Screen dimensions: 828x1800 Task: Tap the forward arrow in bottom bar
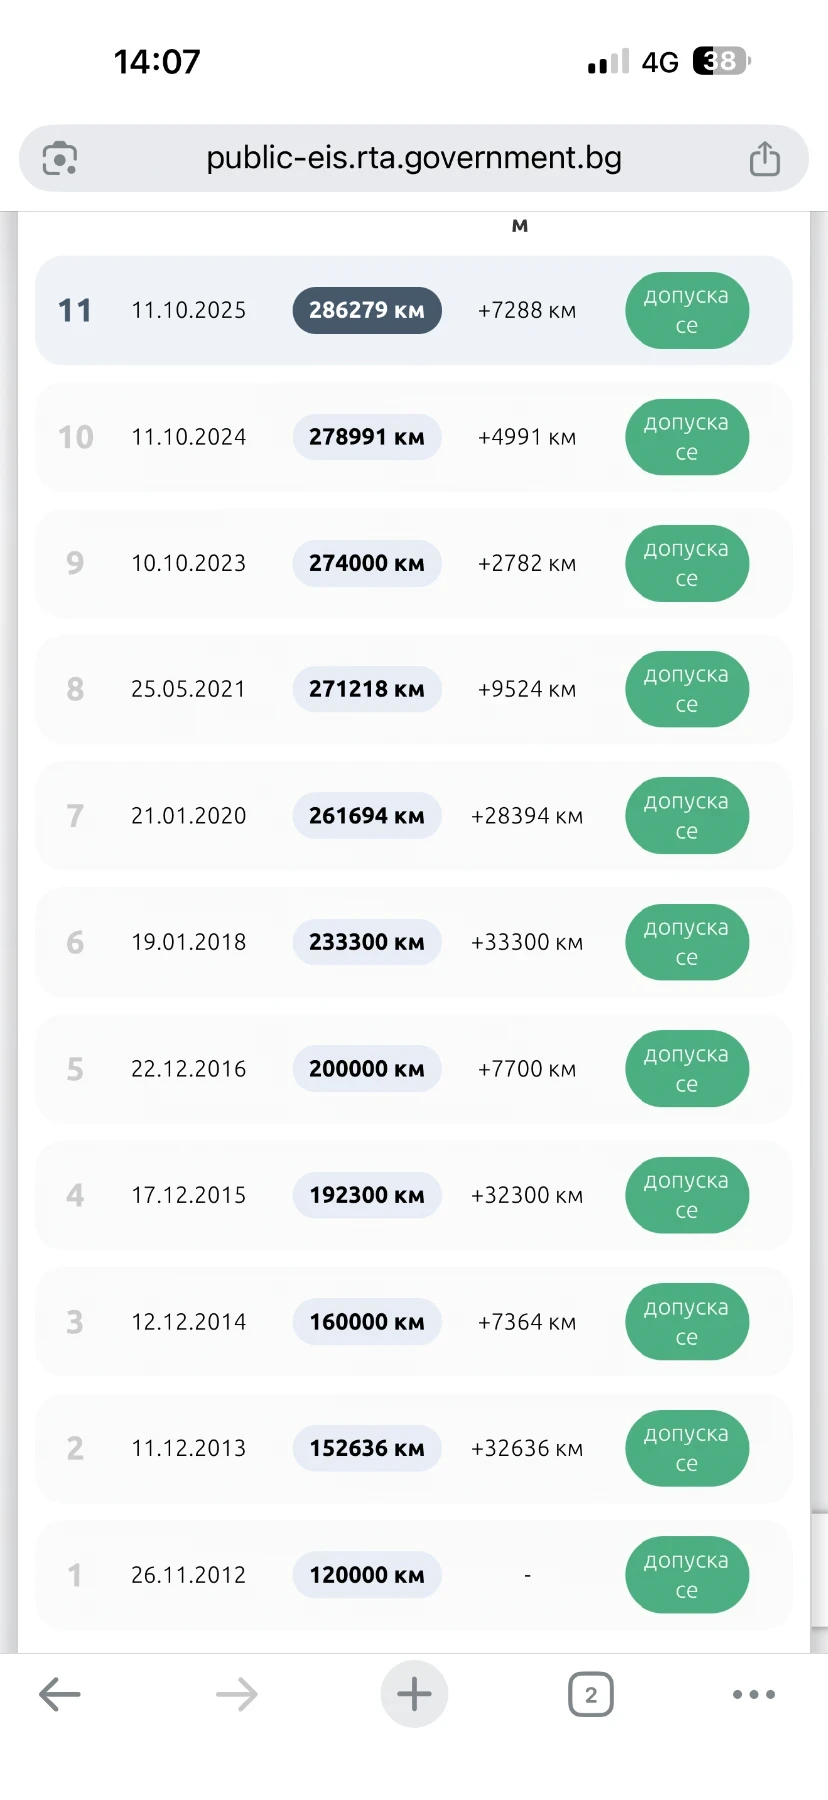[237, 1694]
